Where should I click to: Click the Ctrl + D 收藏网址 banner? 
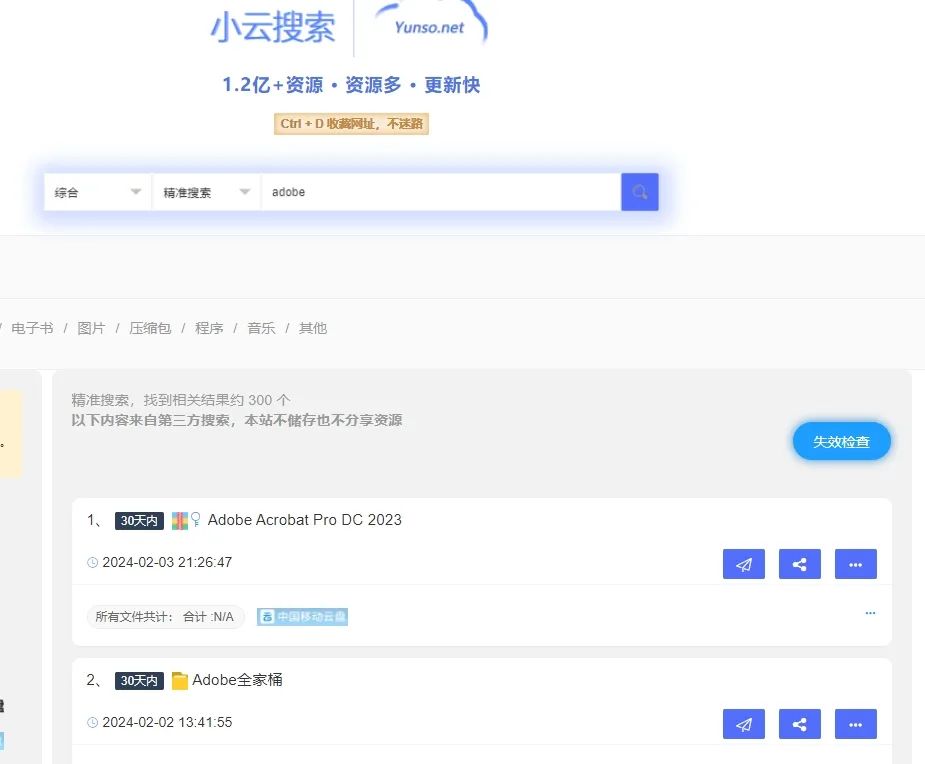351,124
